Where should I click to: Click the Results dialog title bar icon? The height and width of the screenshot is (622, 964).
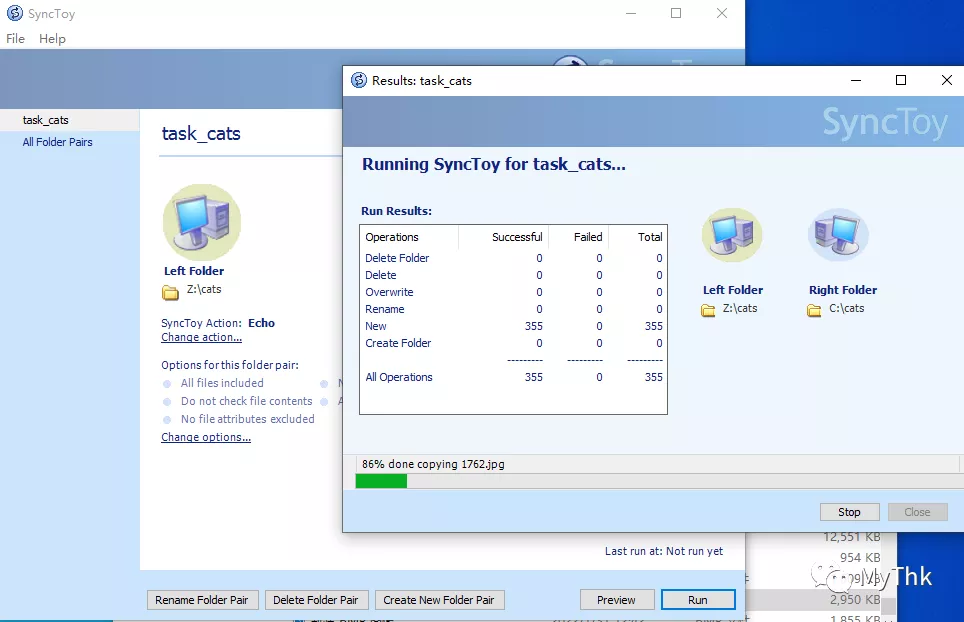click(x=359, y=80)
